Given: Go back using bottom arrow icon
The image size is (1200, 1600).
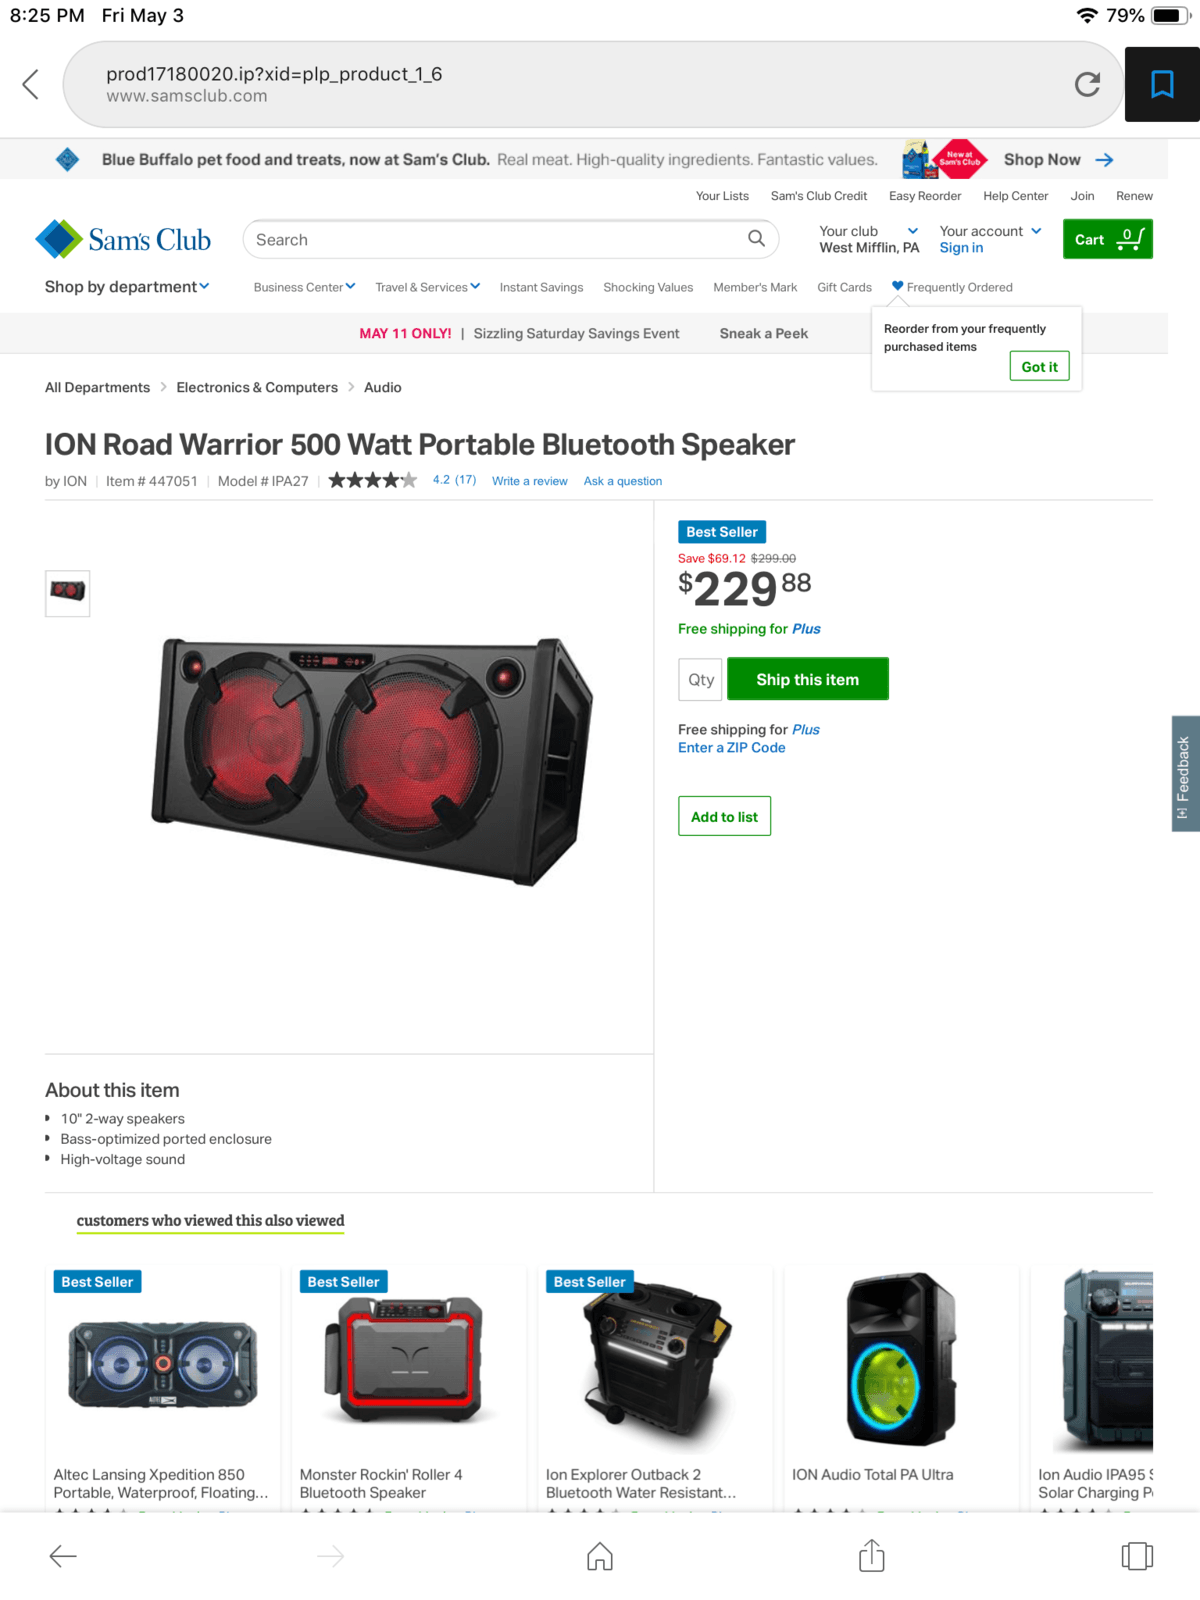Looking at the screenshot, I should click(x=63, y=1556).
